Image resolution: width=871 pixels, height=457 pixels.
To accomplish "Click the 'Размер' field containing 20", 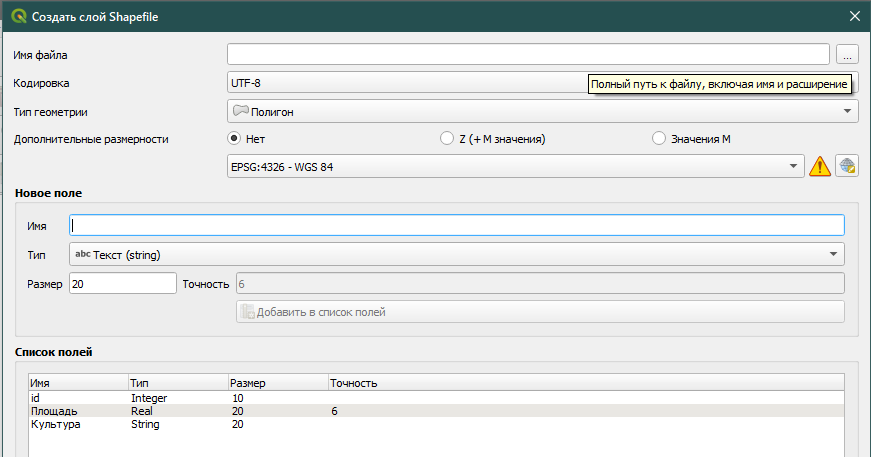I will 122,283.
